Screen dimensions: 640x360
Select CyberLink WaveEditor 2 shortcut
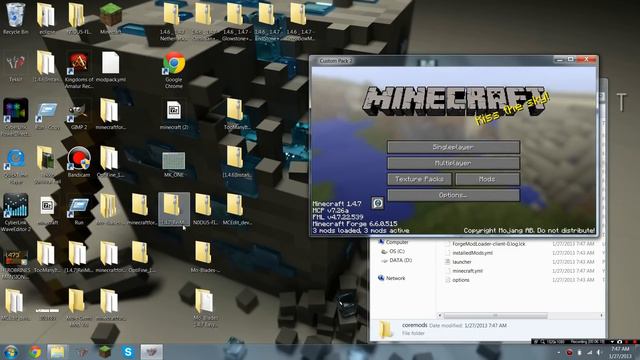pyautogui.click(x=16, y=212)
